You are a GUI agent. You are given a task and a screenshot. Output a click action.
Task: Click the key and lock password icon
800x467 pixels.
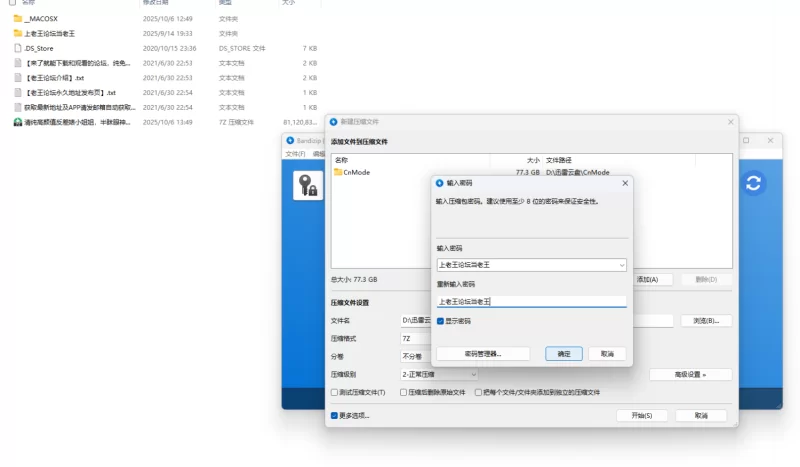pyautogui.click(x=307, y=185)
